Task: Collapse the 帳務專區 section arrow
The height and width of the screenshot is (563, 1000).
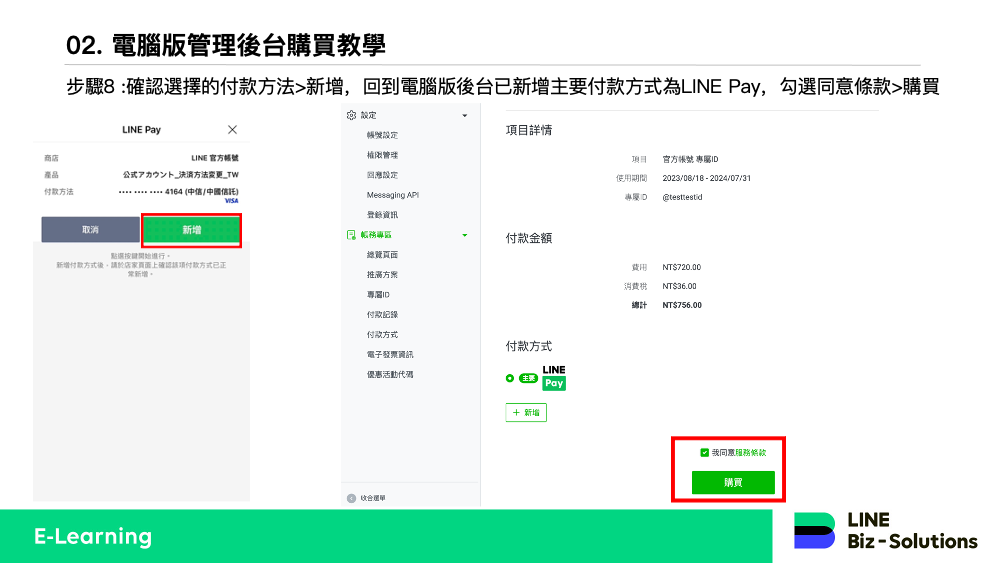Action: click(x=464, y=235)
